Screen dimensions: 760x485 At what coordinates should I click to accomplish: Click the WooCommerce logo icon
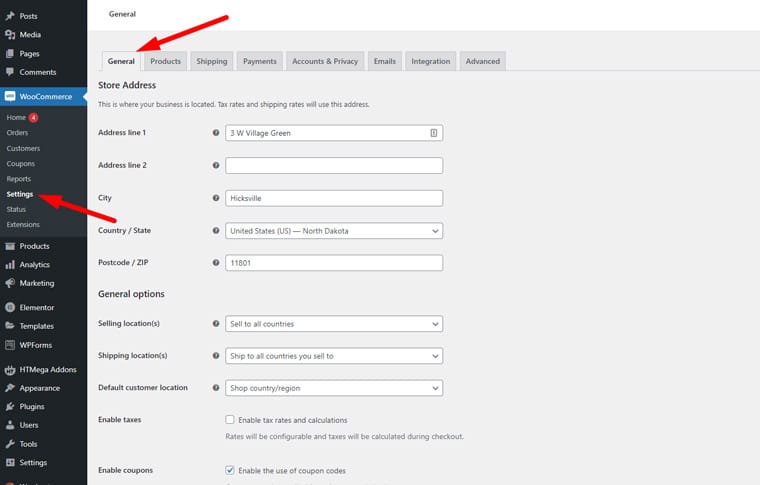[10, 96]
